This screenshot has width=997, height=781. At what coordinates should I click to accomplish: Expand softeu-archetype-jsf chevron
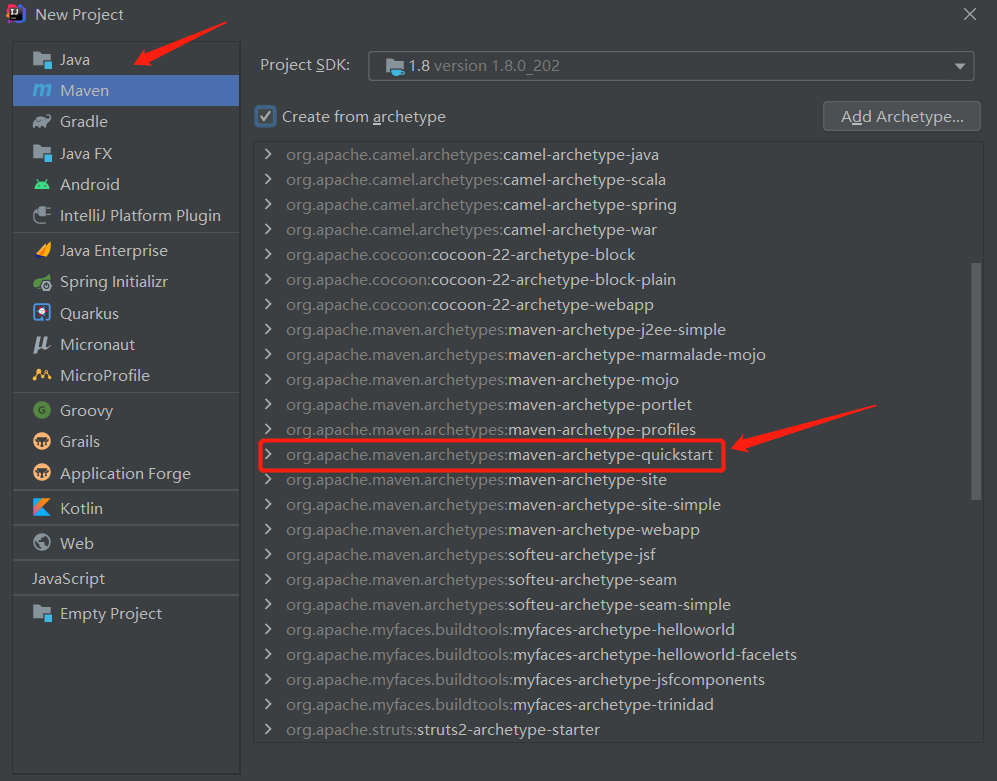(268, 554)
